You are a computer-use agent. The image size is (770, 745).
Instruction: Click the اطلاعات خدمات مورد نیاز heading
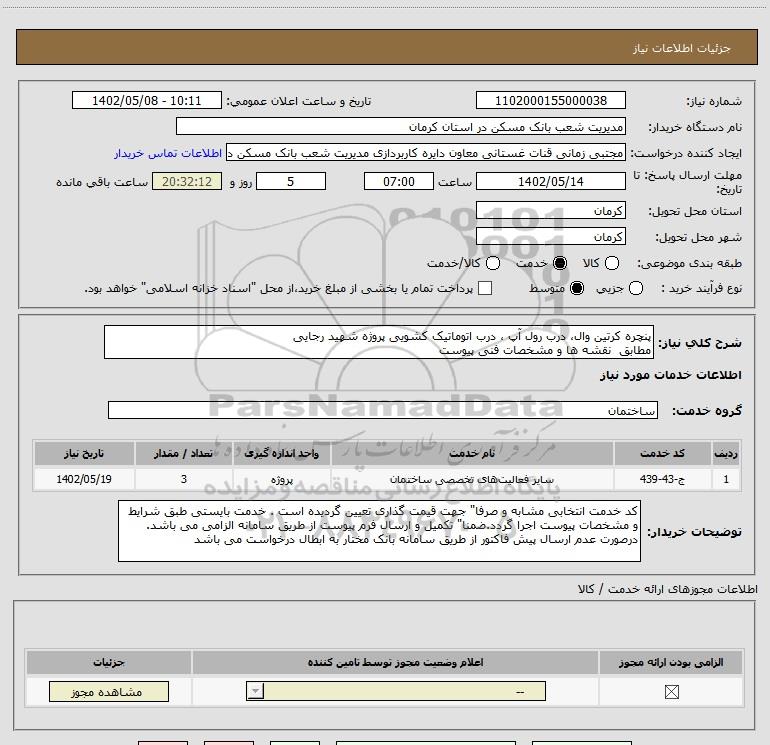(670, 375)
